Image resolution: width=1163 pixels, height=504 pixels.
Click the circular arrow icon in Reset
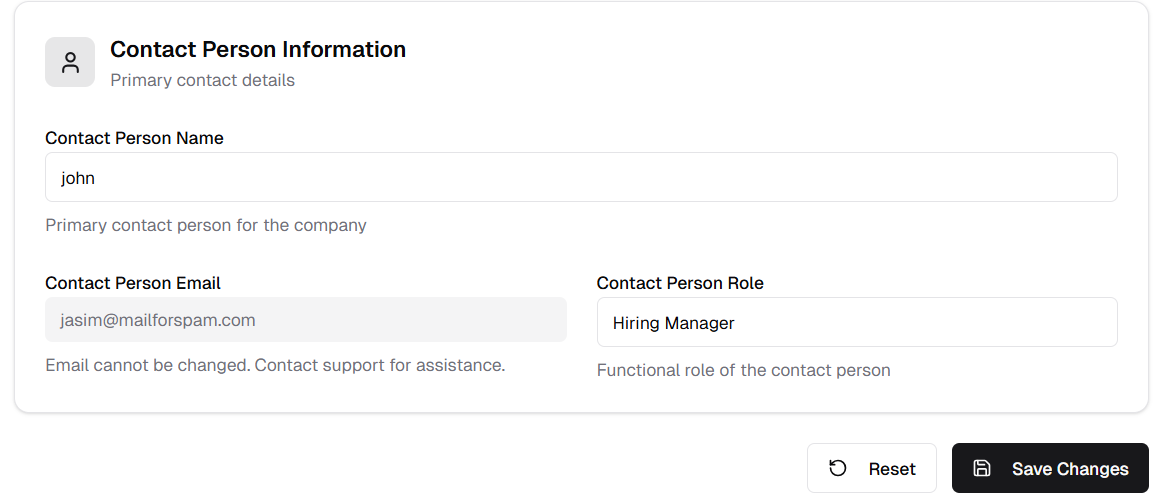pos(838,468)
